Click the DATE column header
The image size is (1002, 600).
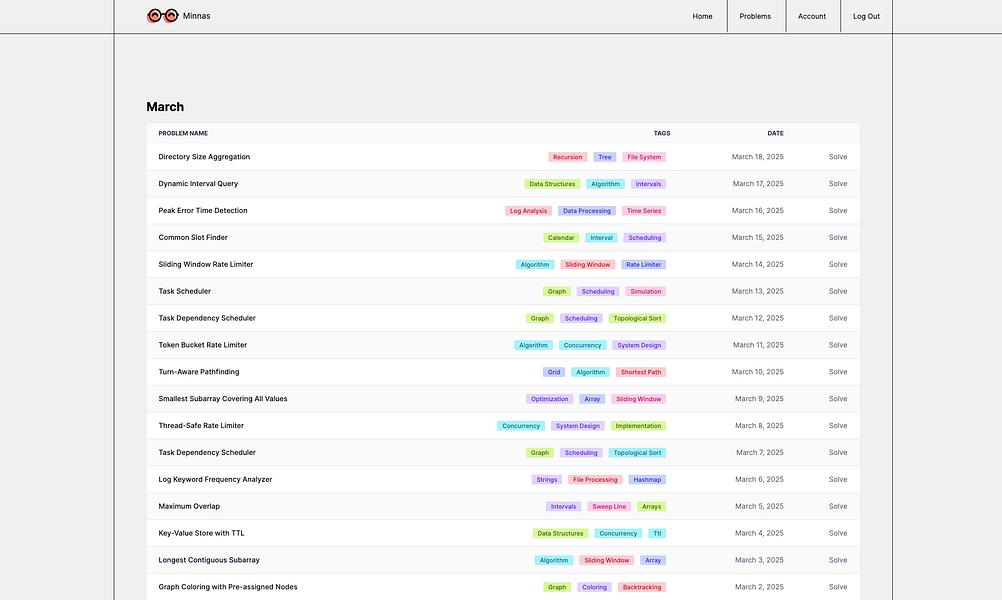click(x=775, y=134)
